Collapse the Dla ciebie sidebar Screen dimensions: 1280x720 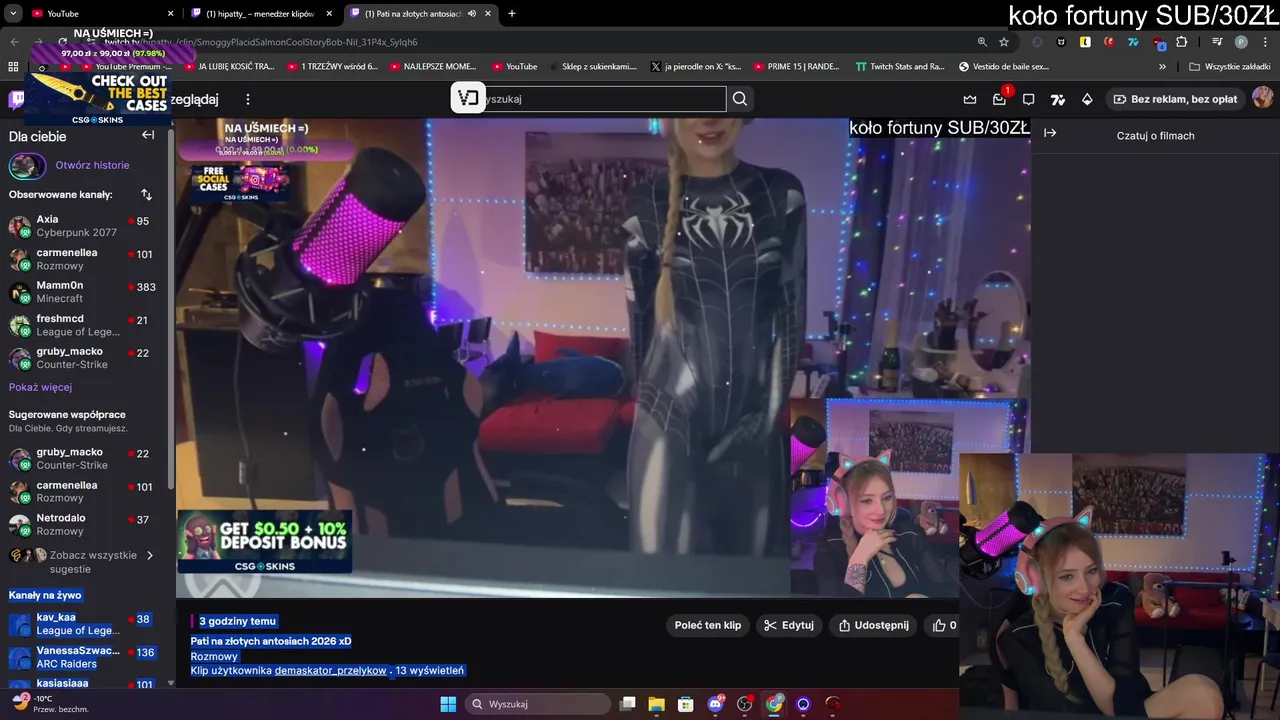pos(148,135)
